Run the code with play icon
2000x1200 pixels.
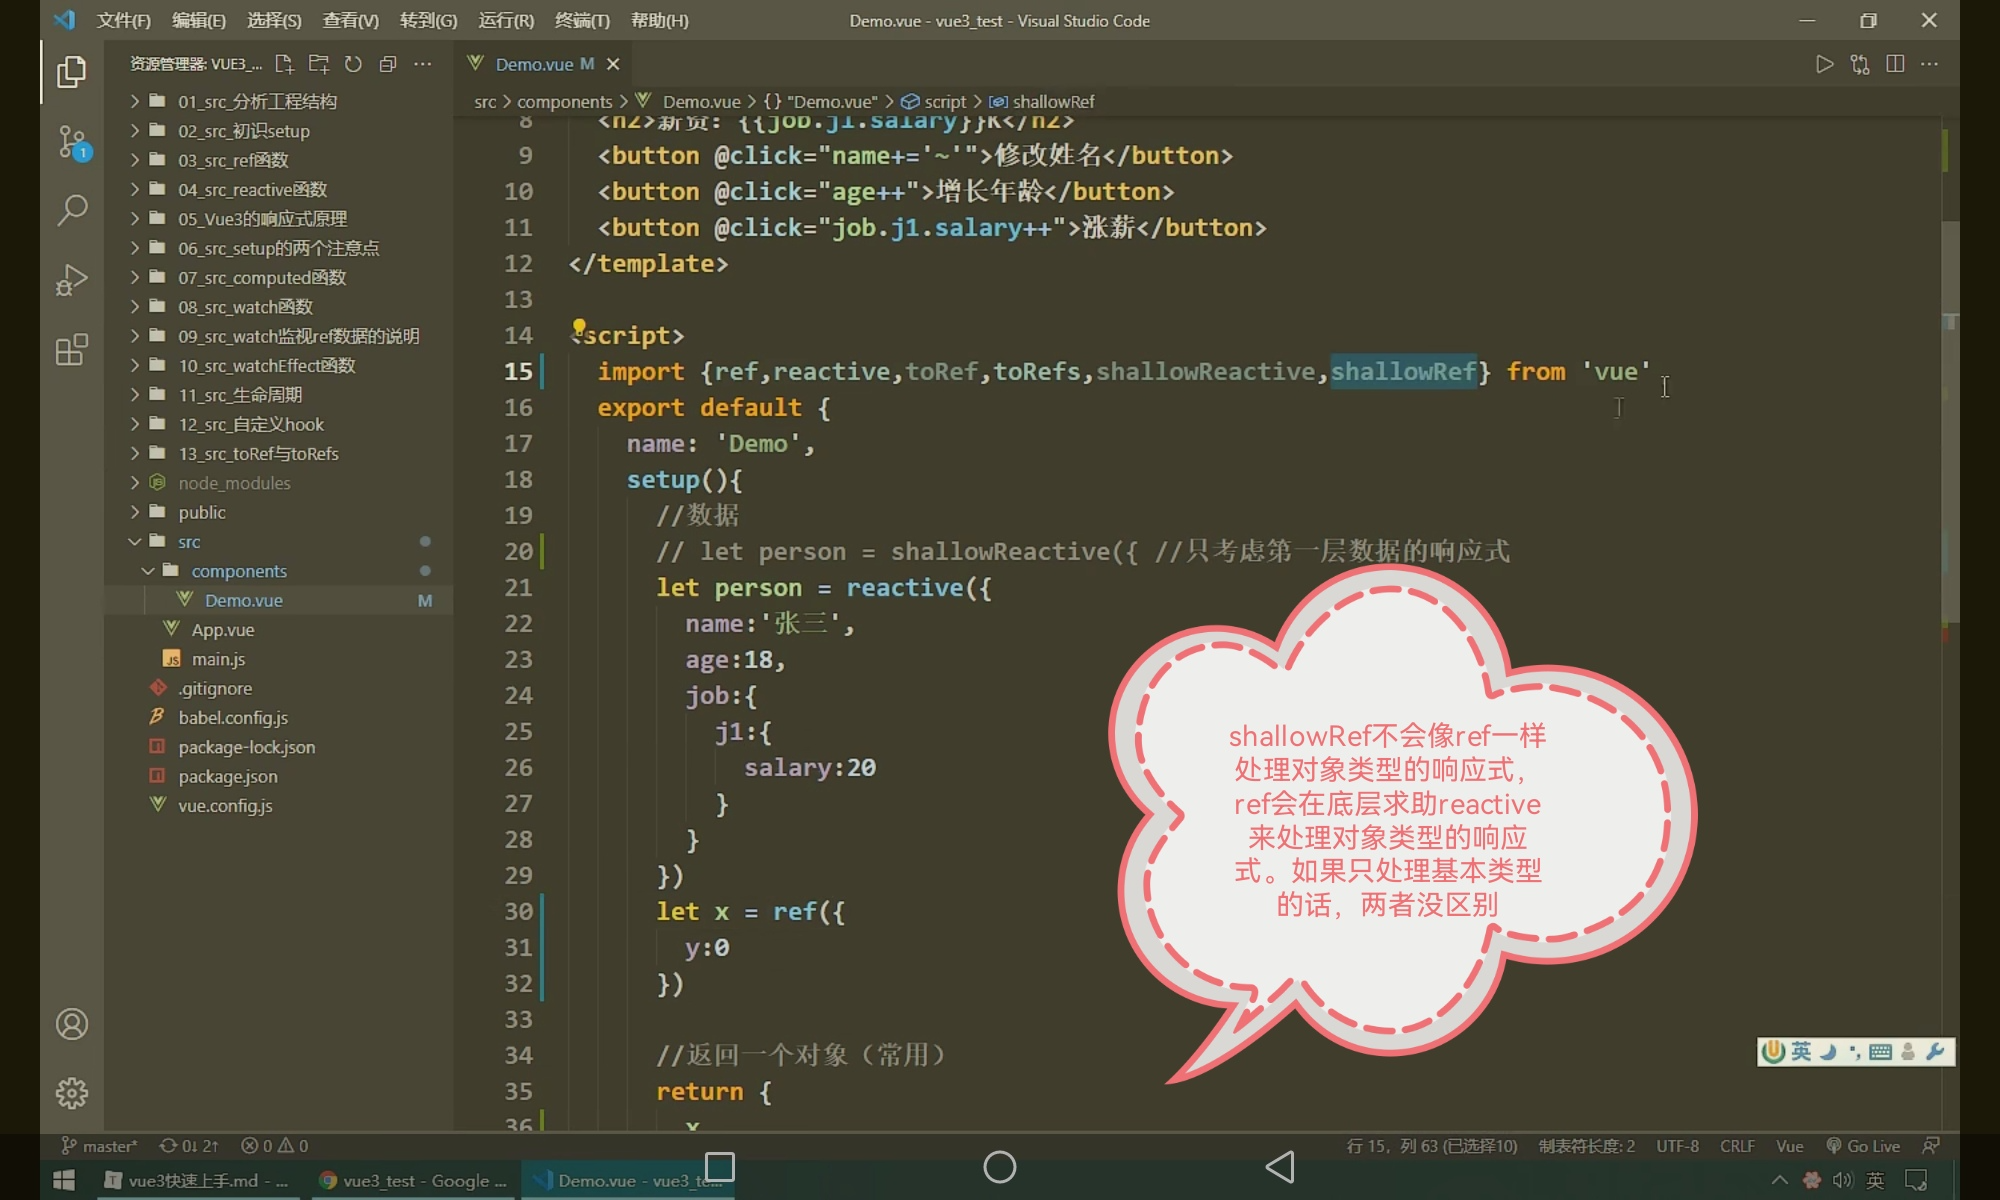(x=1824, y=64)
